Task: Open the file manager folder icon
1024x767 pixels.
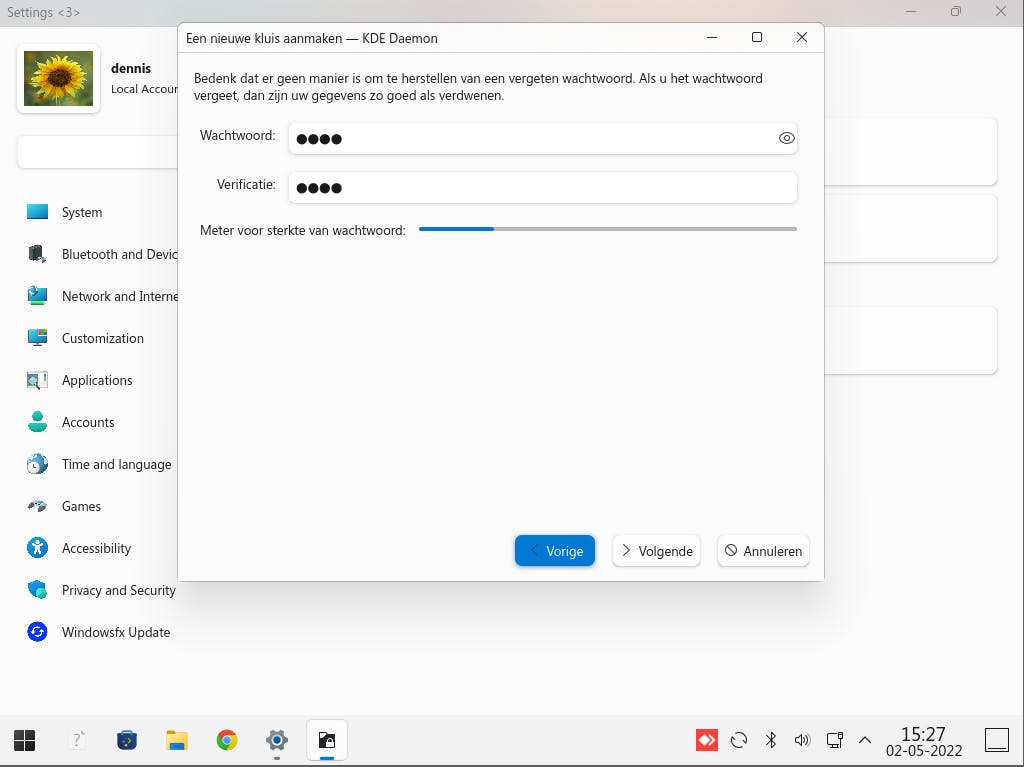Action: (176, 740)
